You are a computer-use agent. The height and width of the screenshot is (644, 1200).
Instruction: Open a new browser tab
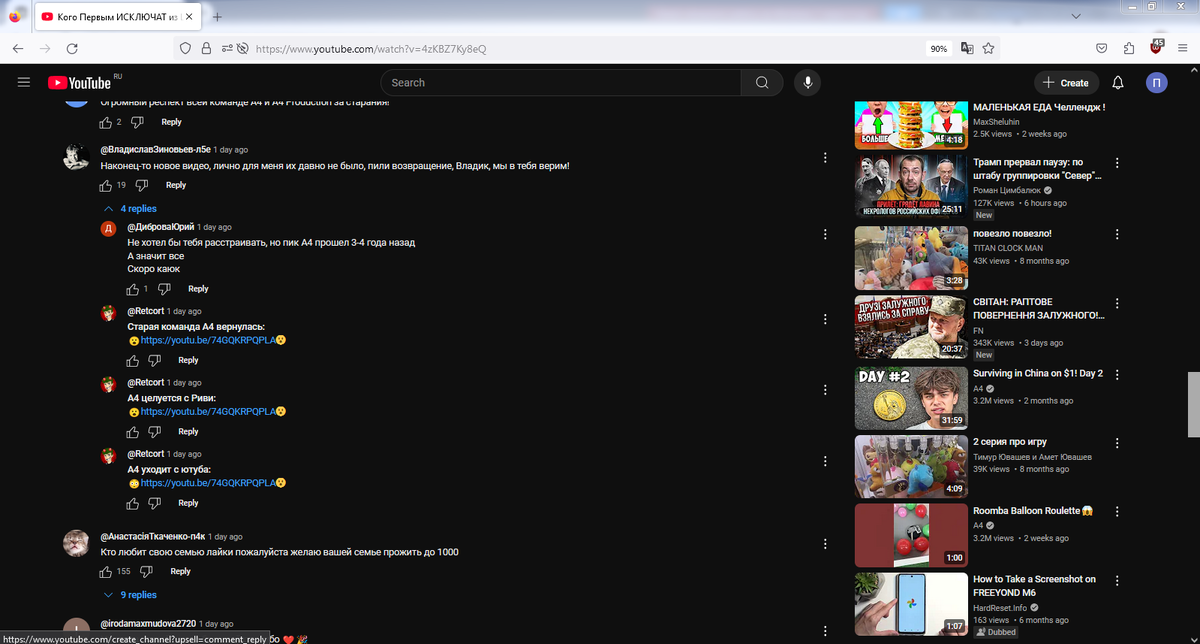[x=217, y=17]
